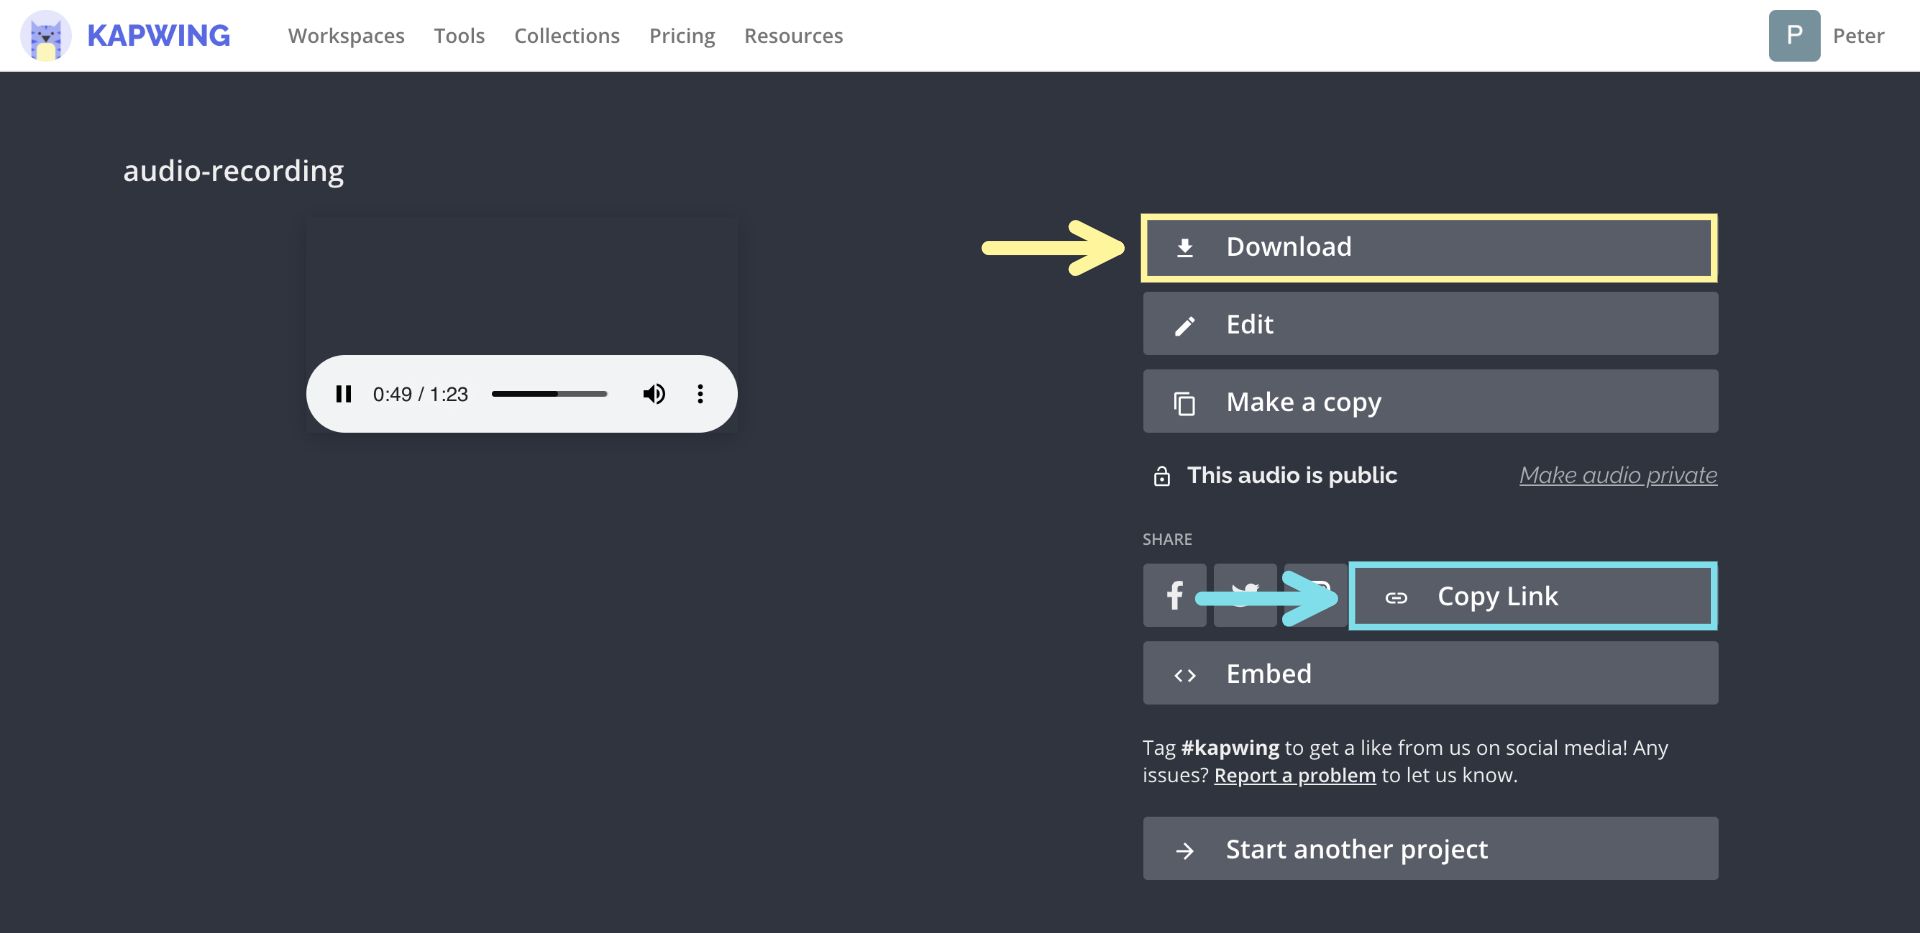Click the Download button

tap(1429, 247)
